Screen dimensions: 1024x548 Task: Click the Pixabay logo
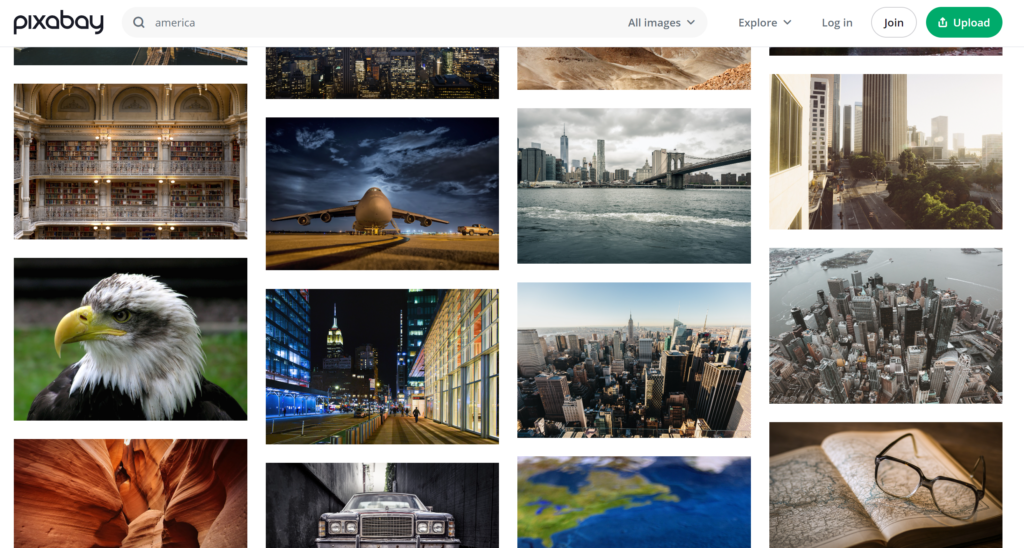pyautogui.click(x=59, y=23)
